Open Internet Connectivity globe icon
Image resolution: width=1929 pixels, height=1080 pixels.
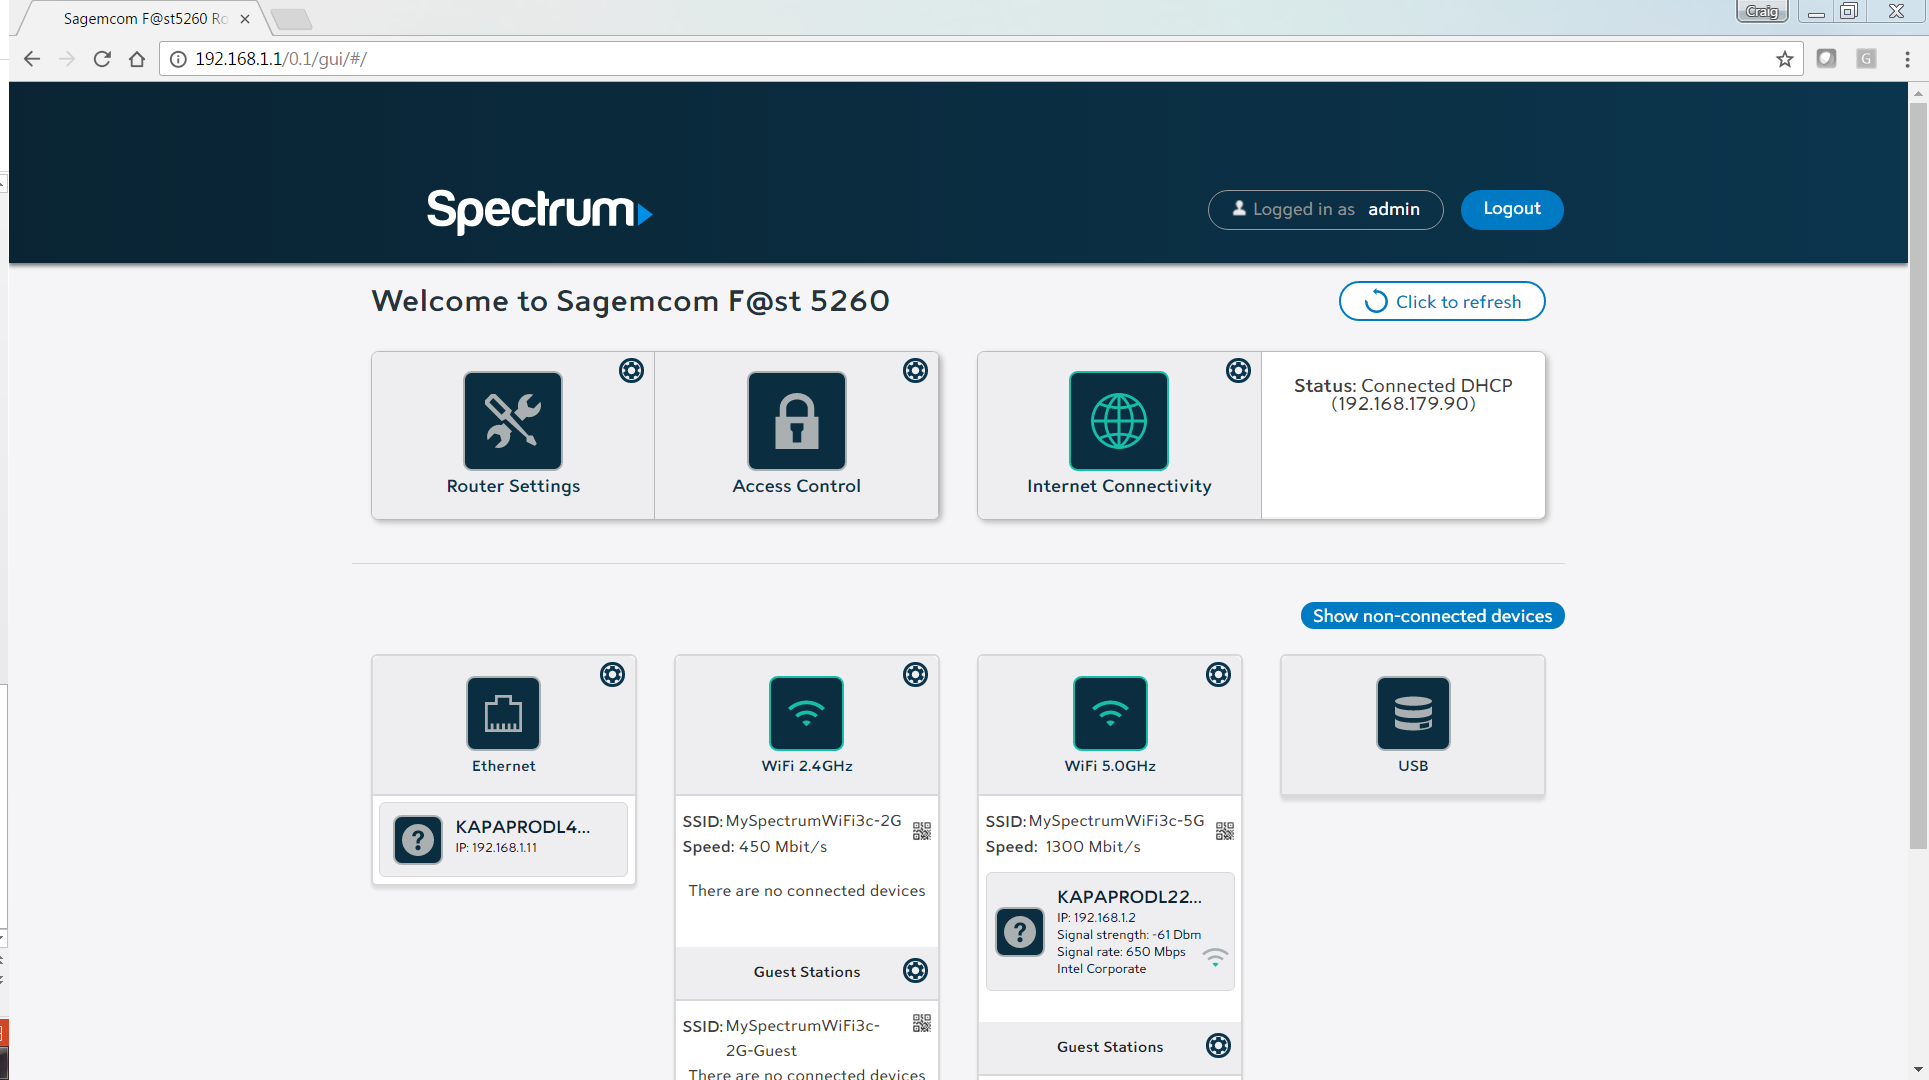(x=1119, y=421)
